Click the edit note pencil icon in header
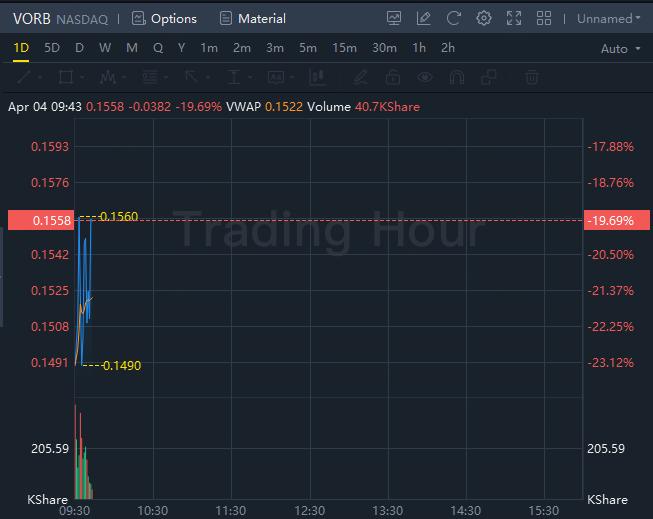This screenshot has width=653, height=519. [x=424, y=18]
